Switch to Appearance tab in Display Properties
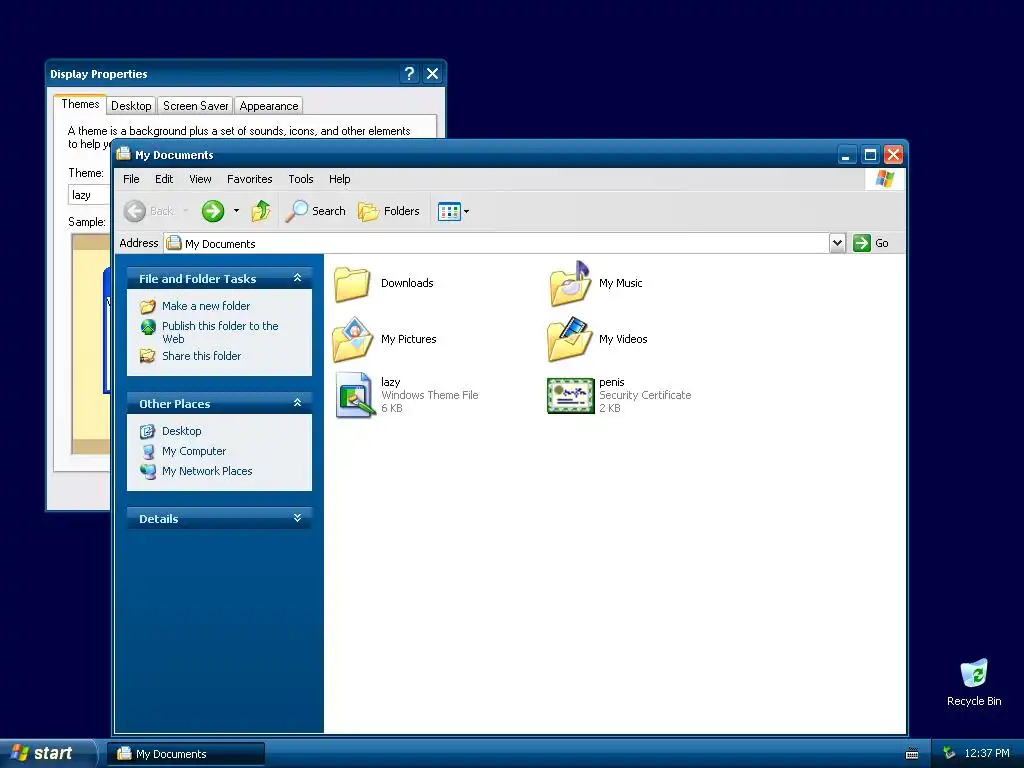The height and width of the screenshot is (768, 1024). (268, 106)
